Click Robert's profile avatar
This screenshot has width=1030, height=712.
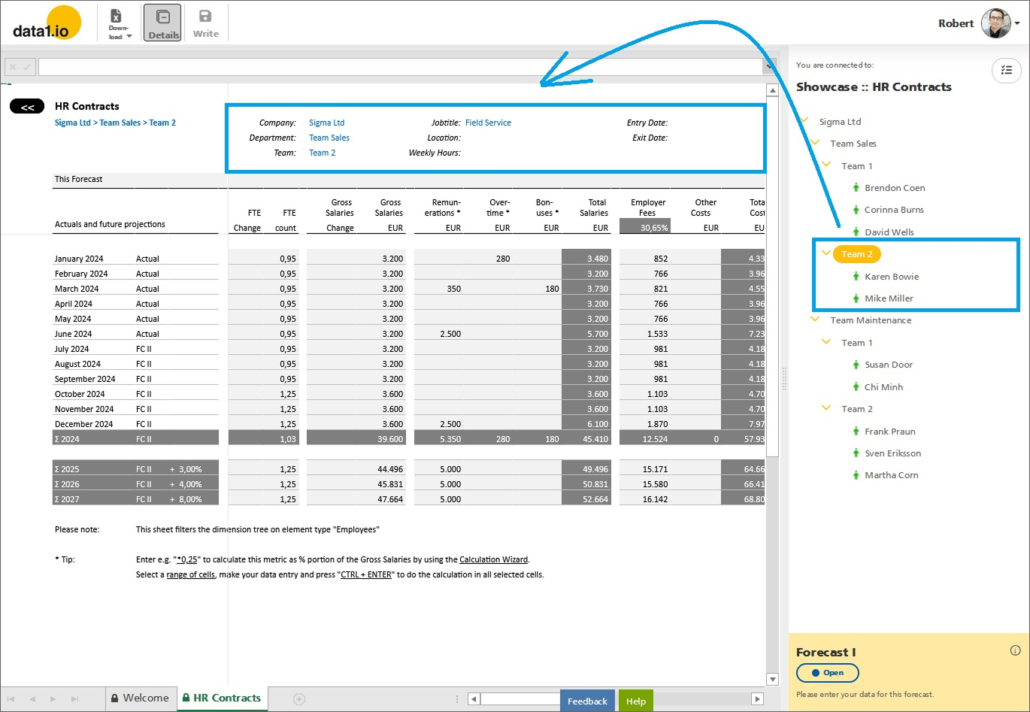tap(995, 23)
